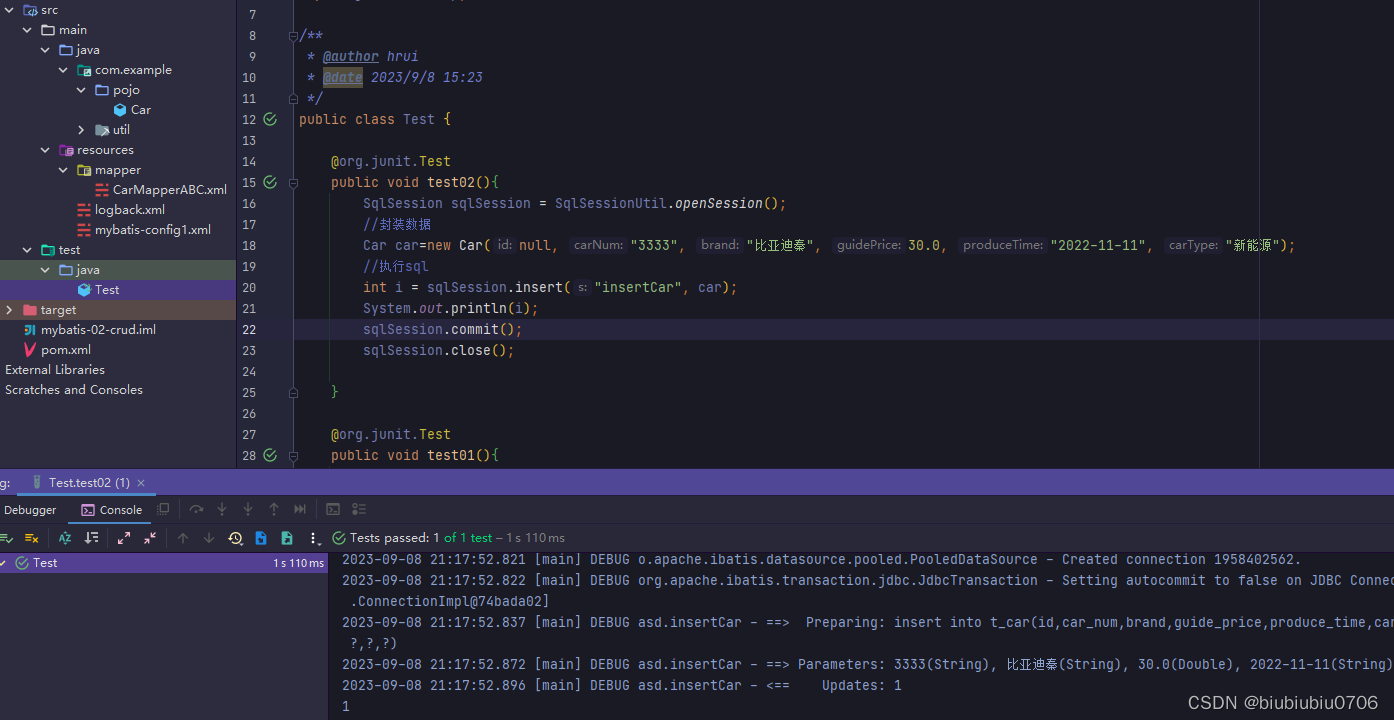1394x720 pixels.
Task: Click the Evaluate Expression icon
Action: [333, 510]
